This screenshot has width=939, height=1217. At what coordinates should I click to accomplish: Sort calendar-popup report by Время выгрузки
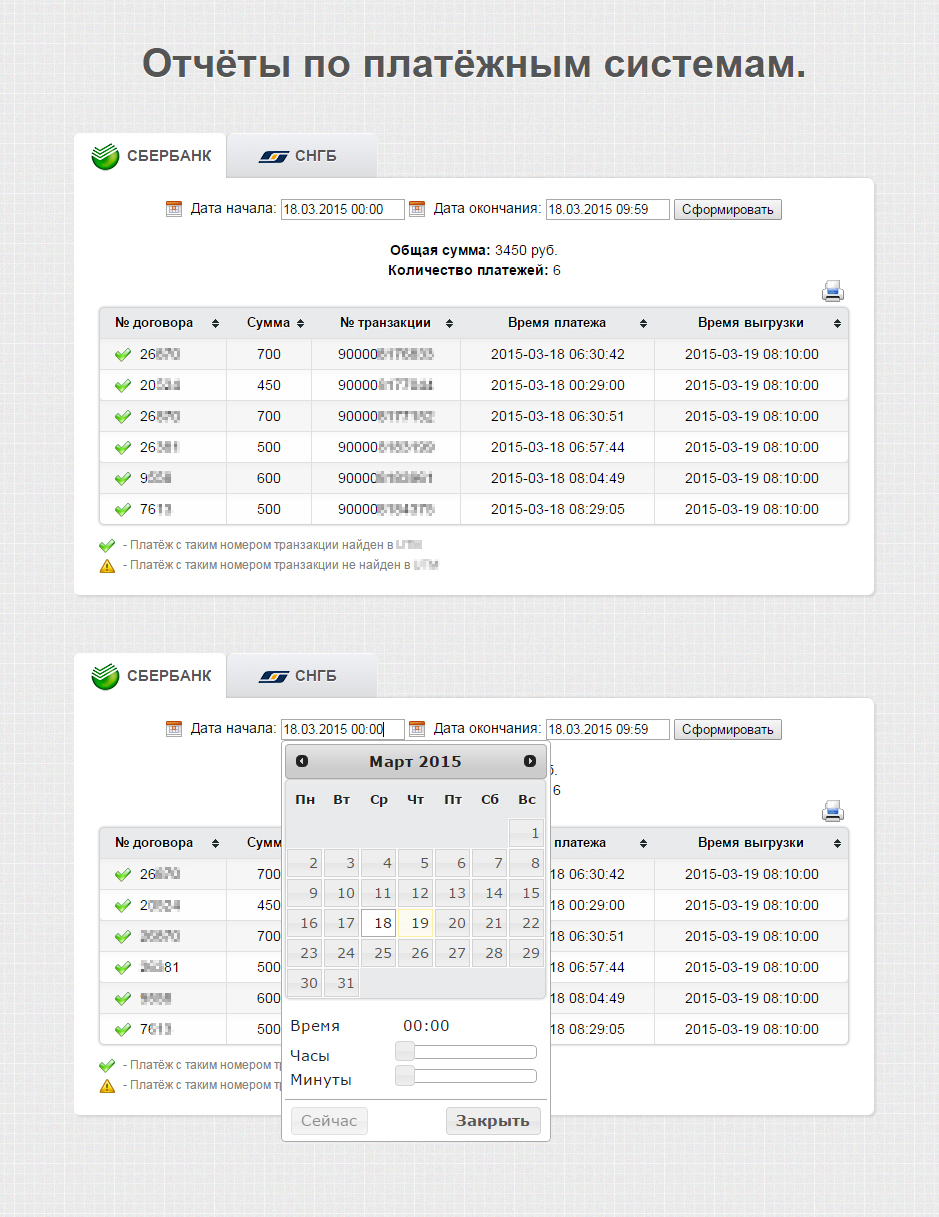[751, 843]
